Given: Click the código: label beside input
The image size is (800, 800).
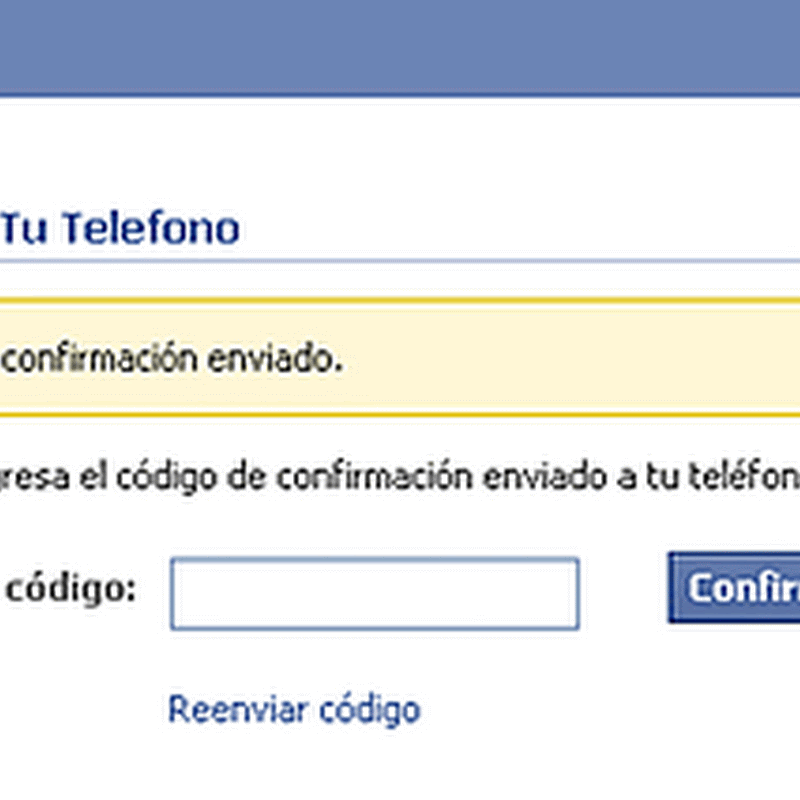Looking at the screenshot, I should (69, 589).
